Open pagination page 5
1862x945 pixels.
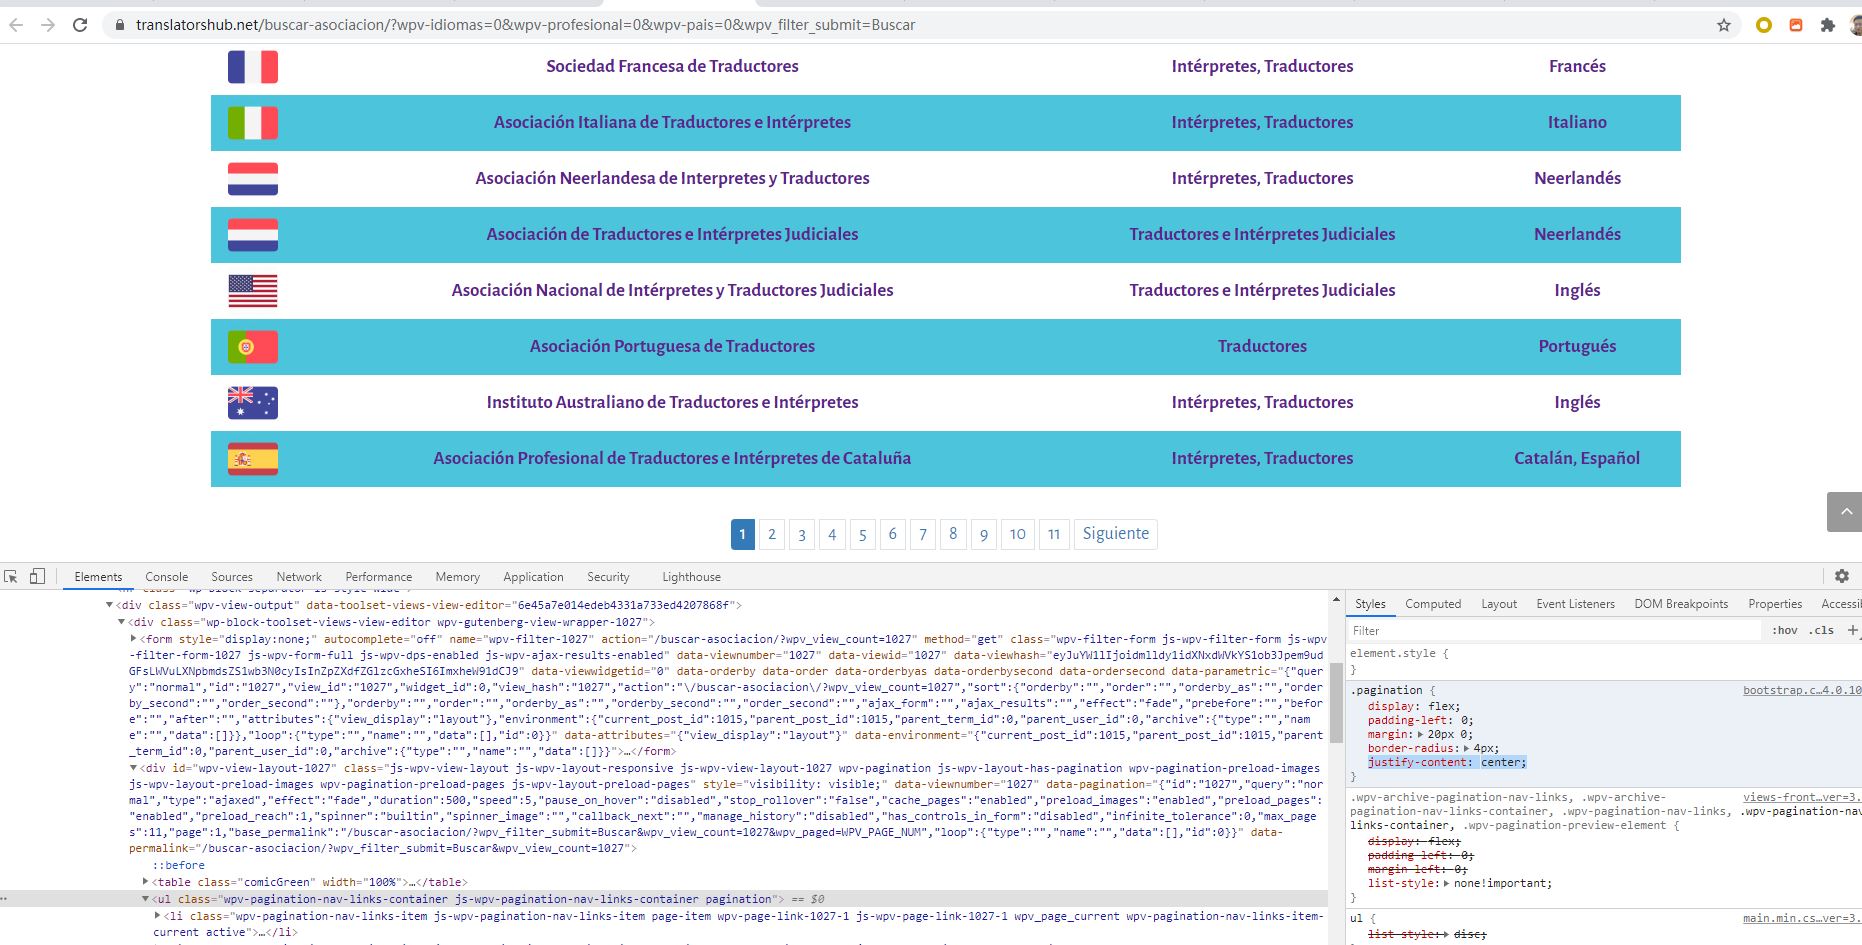click(x=862, y=534)
